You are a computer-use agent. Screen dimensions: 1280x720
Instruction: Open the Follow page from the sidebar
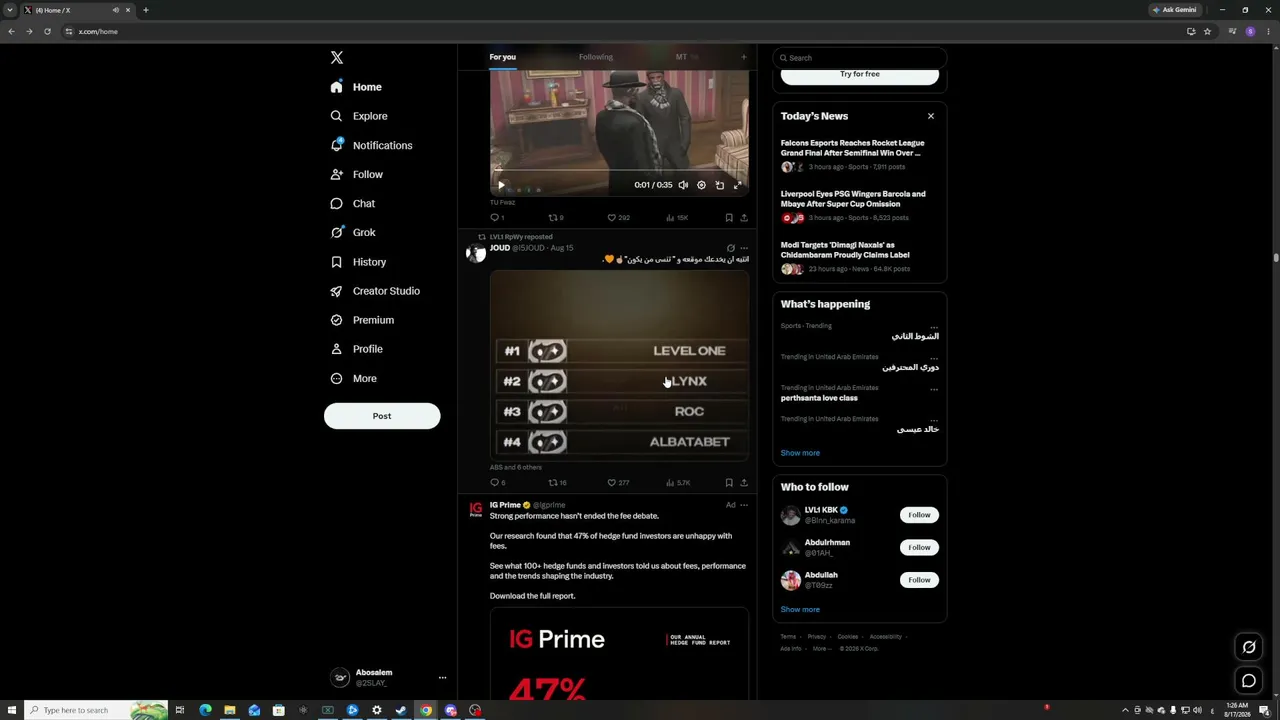pyautogui.click(x=357, y=174)
